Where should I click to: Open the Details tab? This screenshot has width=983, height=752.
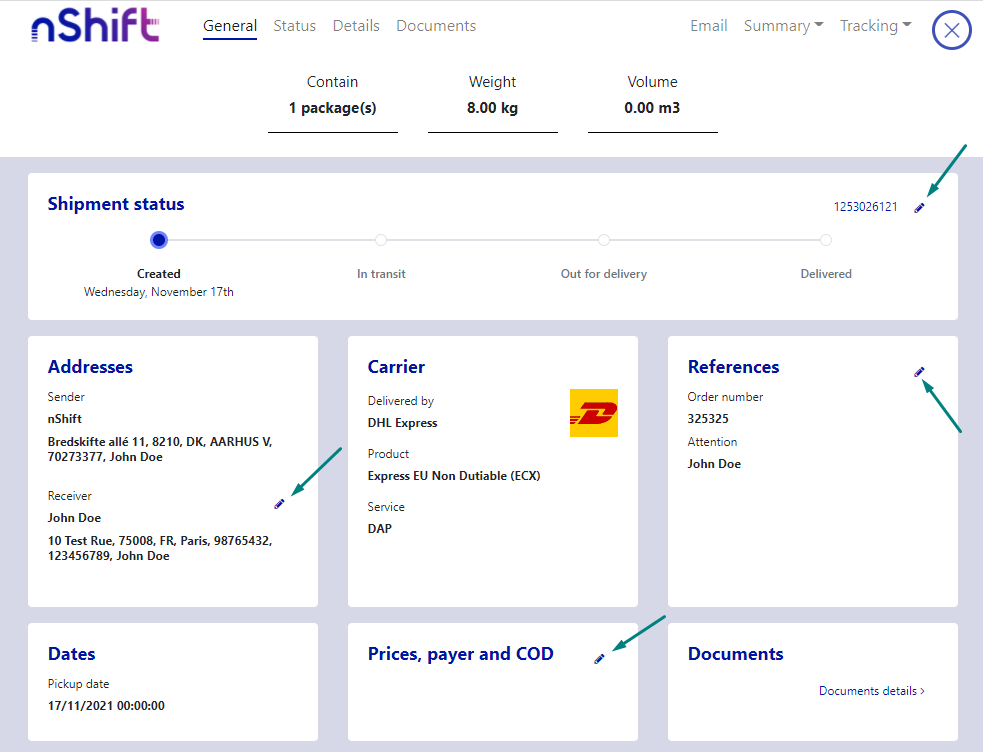(356, 26)
